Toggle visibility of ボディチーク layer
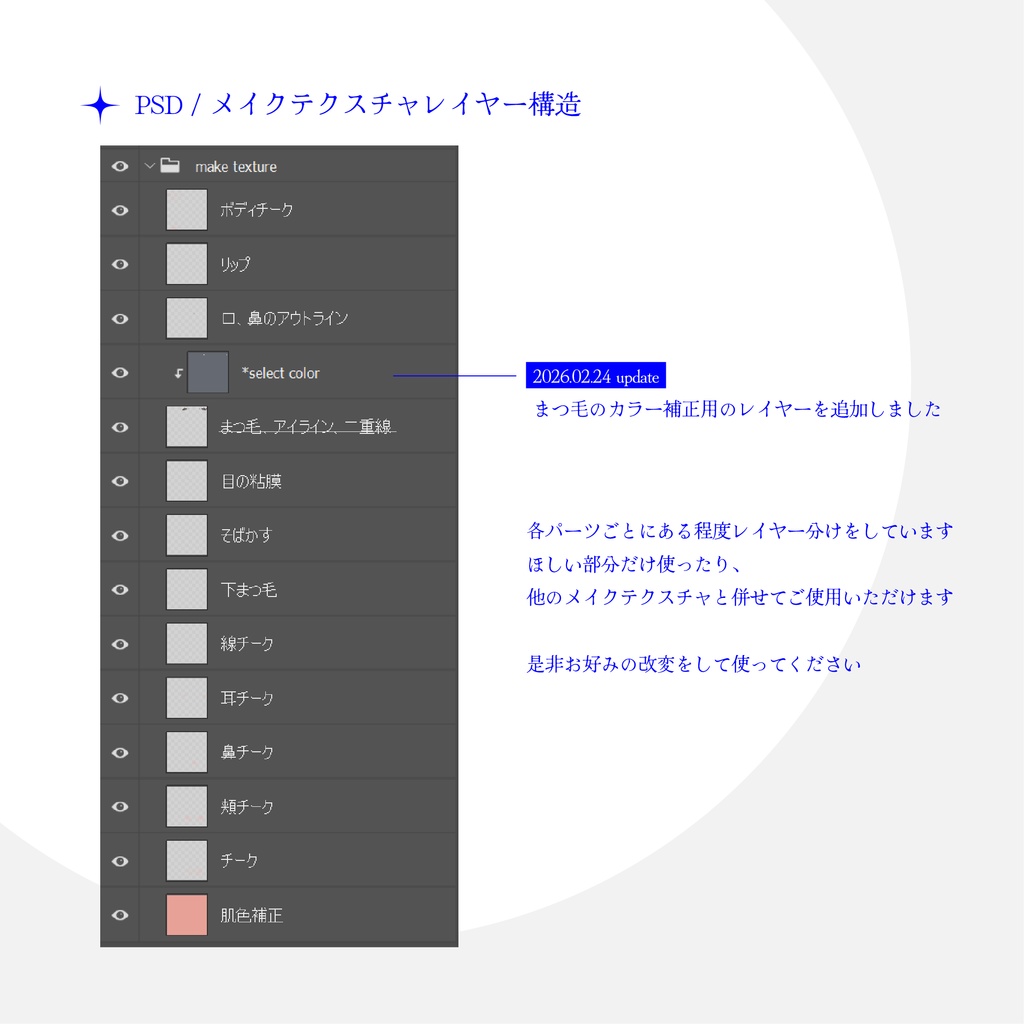The height and width of the screenshot is (1024, 1024). pos(120,210)
